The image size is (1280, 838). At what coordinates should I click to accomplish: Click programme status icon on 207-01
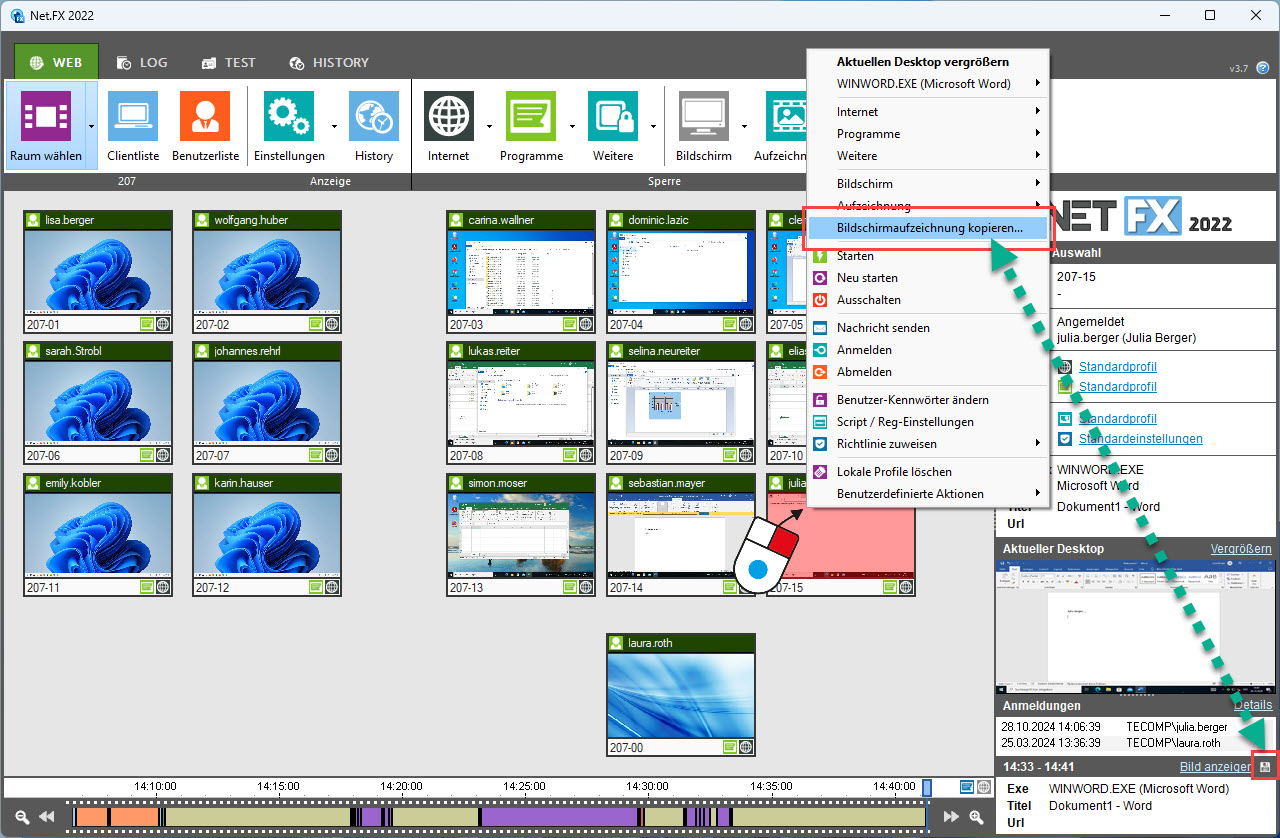point(147,324)
